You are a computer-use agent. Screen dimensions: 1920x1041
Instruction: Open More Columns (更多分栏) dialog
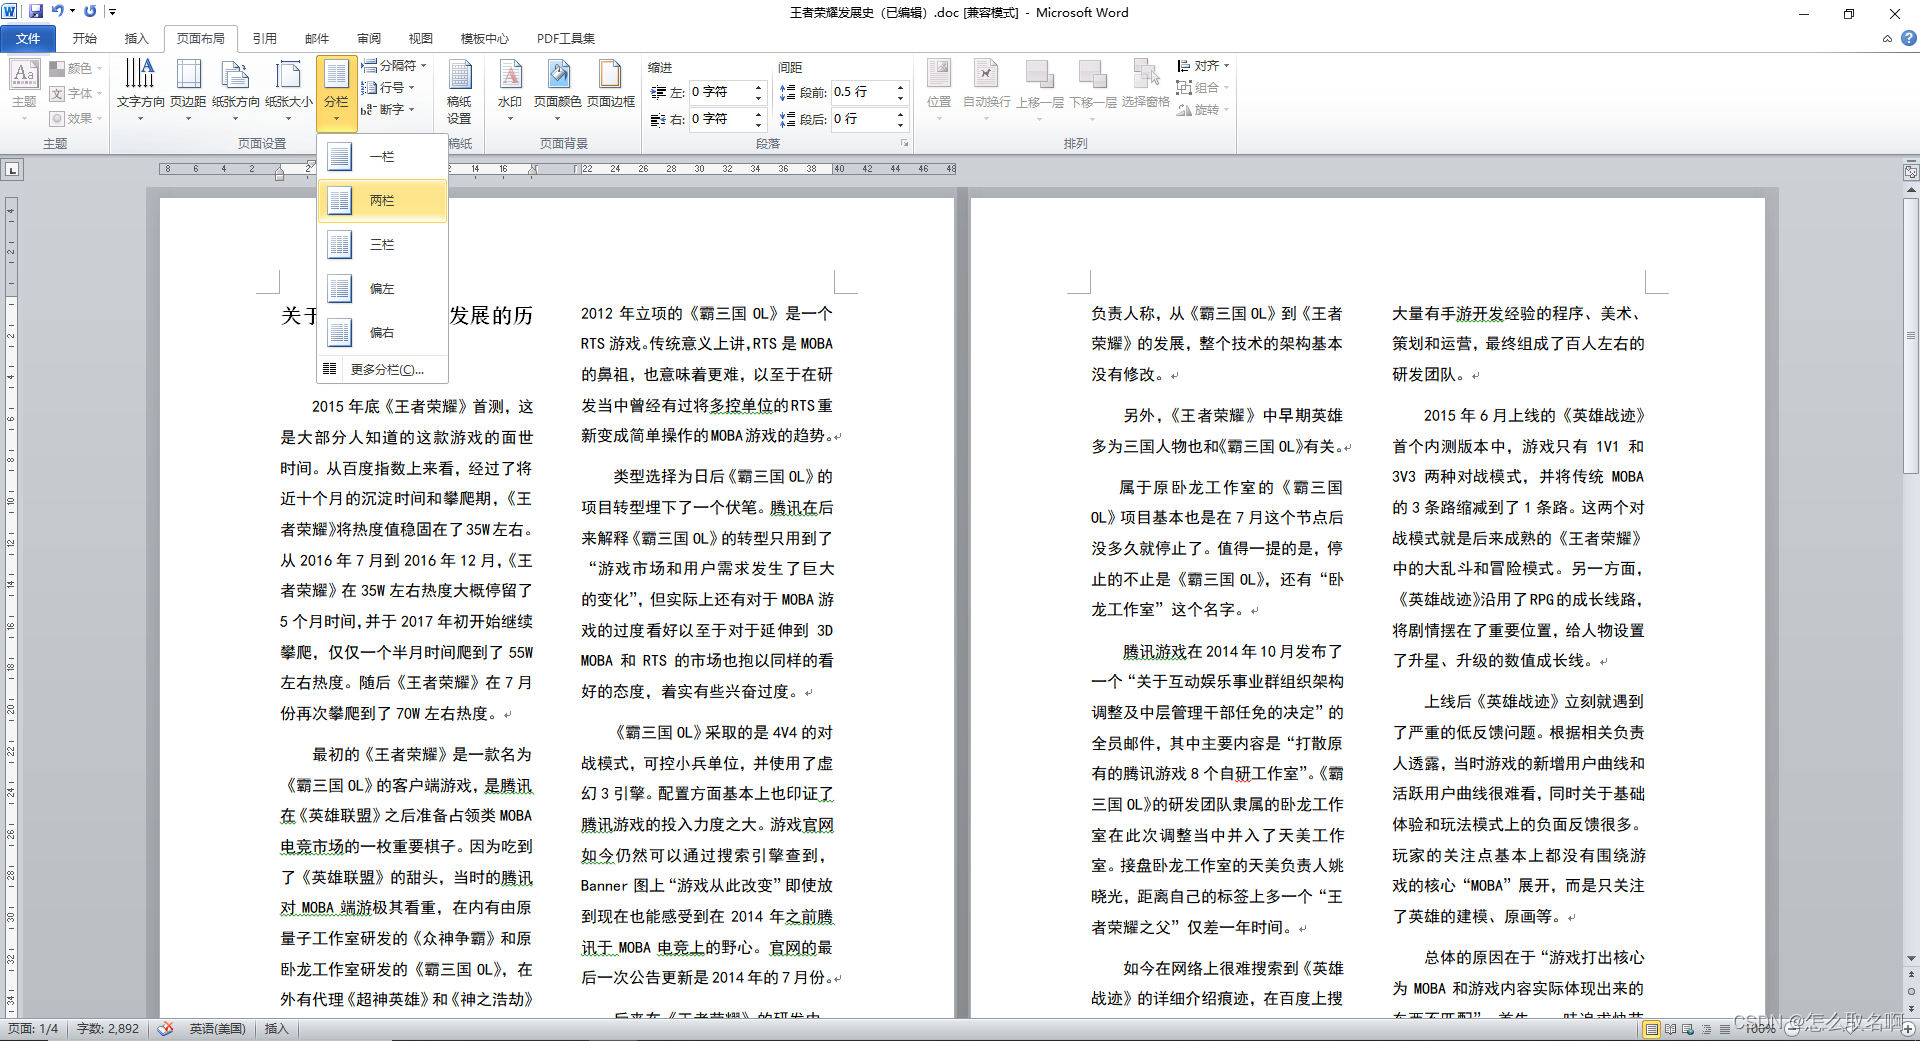tap(382, 369)
